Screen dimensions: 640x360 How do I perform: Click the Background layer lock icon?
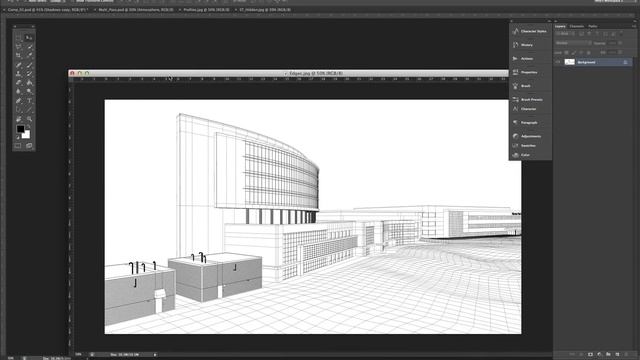click(625, 62)
